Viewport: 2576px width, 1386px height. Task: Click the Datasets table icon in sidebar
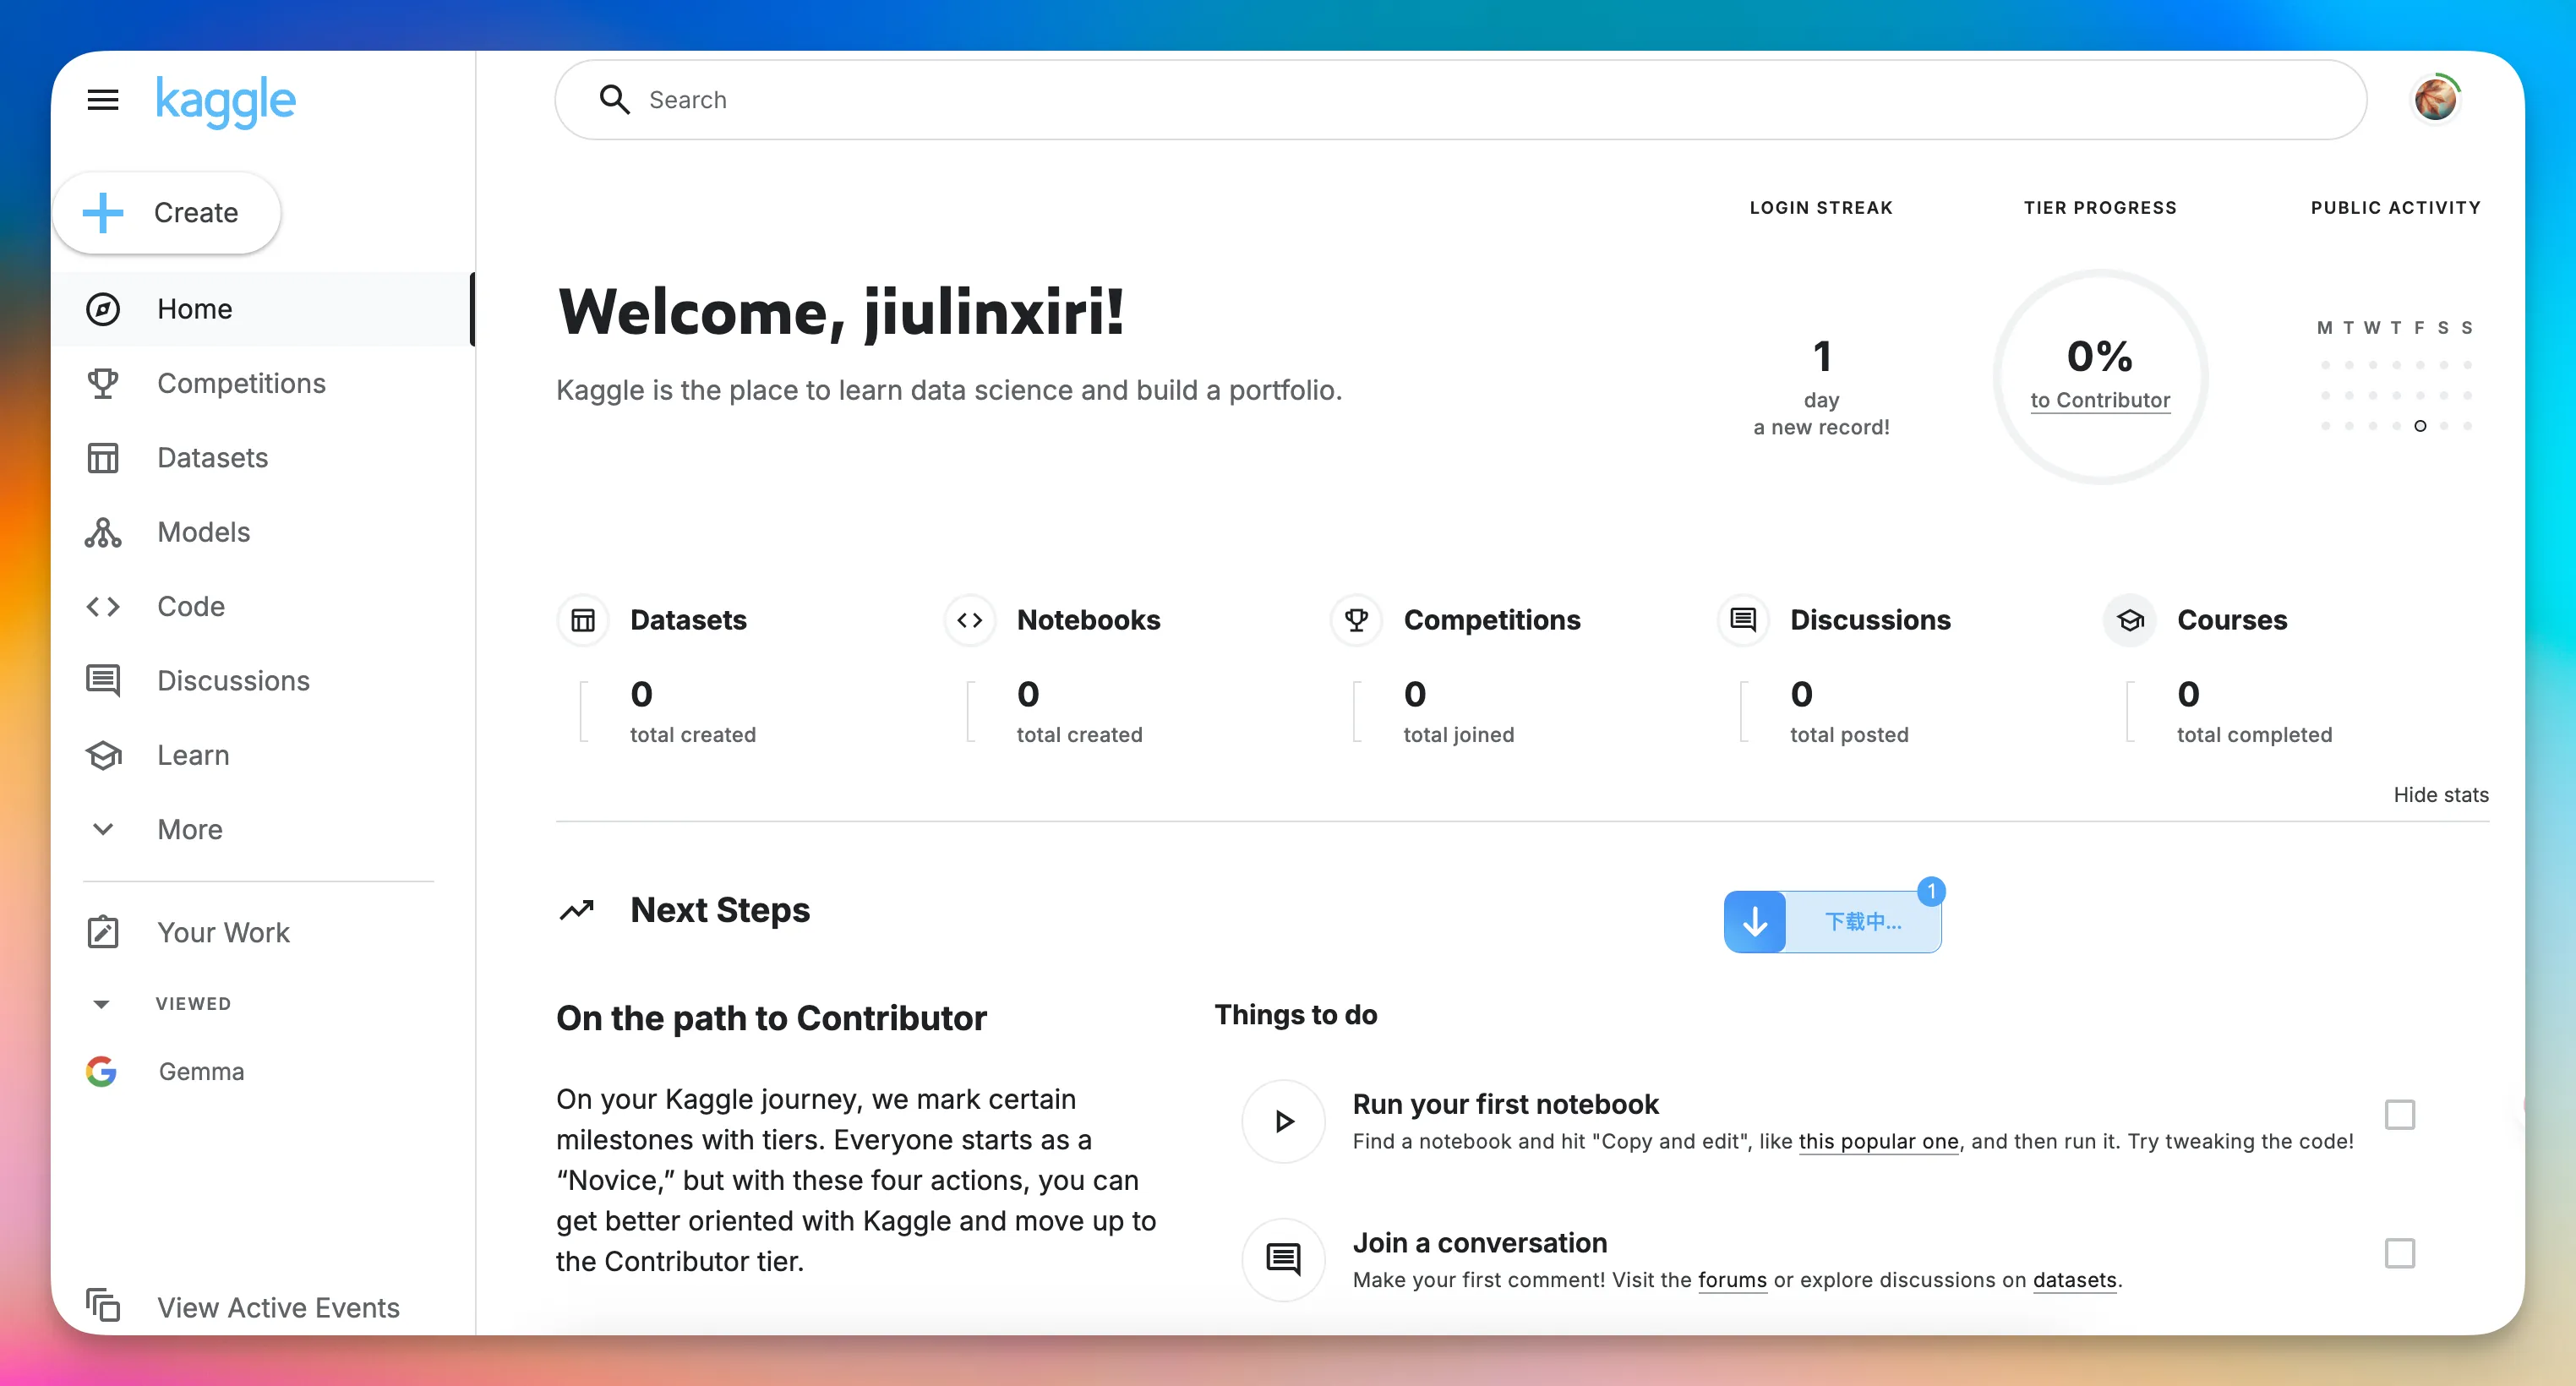[x=103, y=458]
